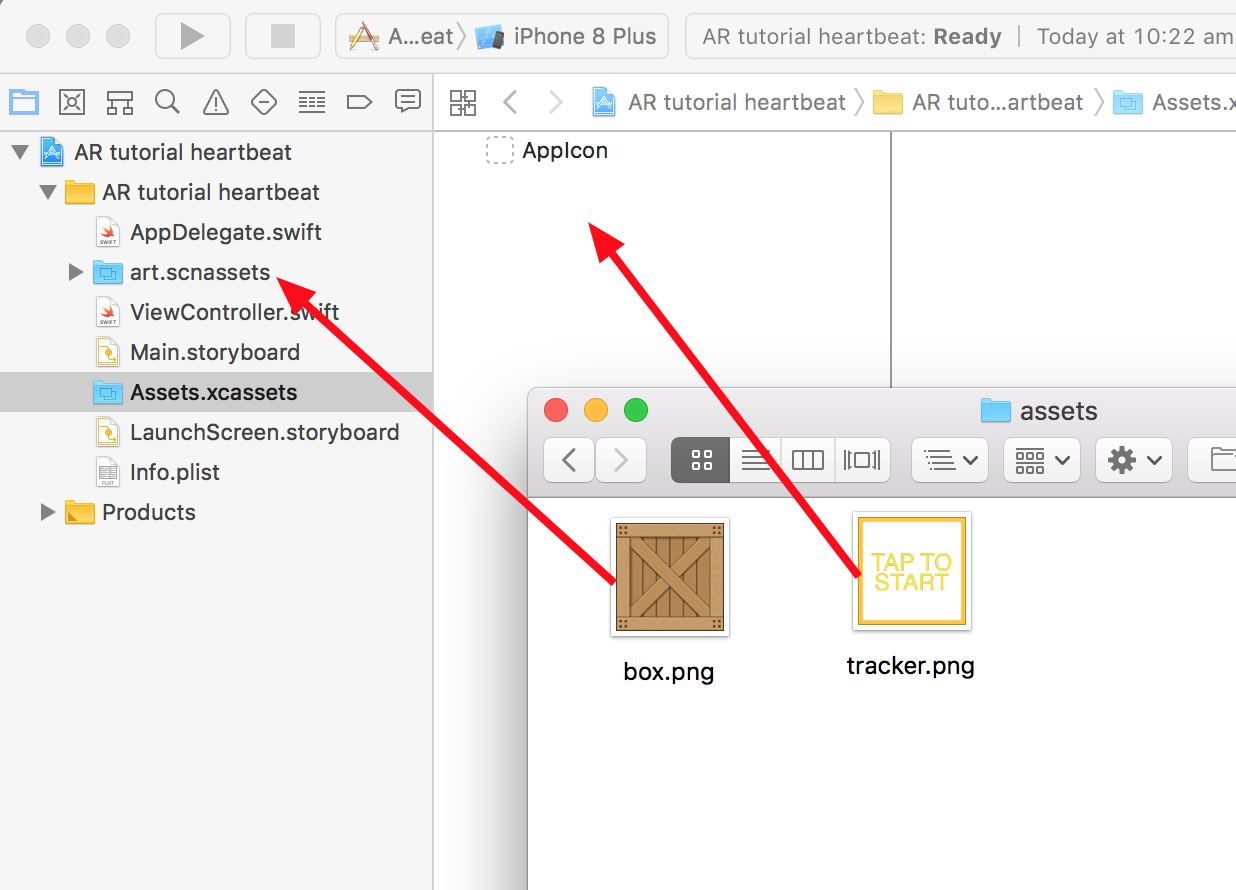Switch Finder to icon view

point(701,460)
